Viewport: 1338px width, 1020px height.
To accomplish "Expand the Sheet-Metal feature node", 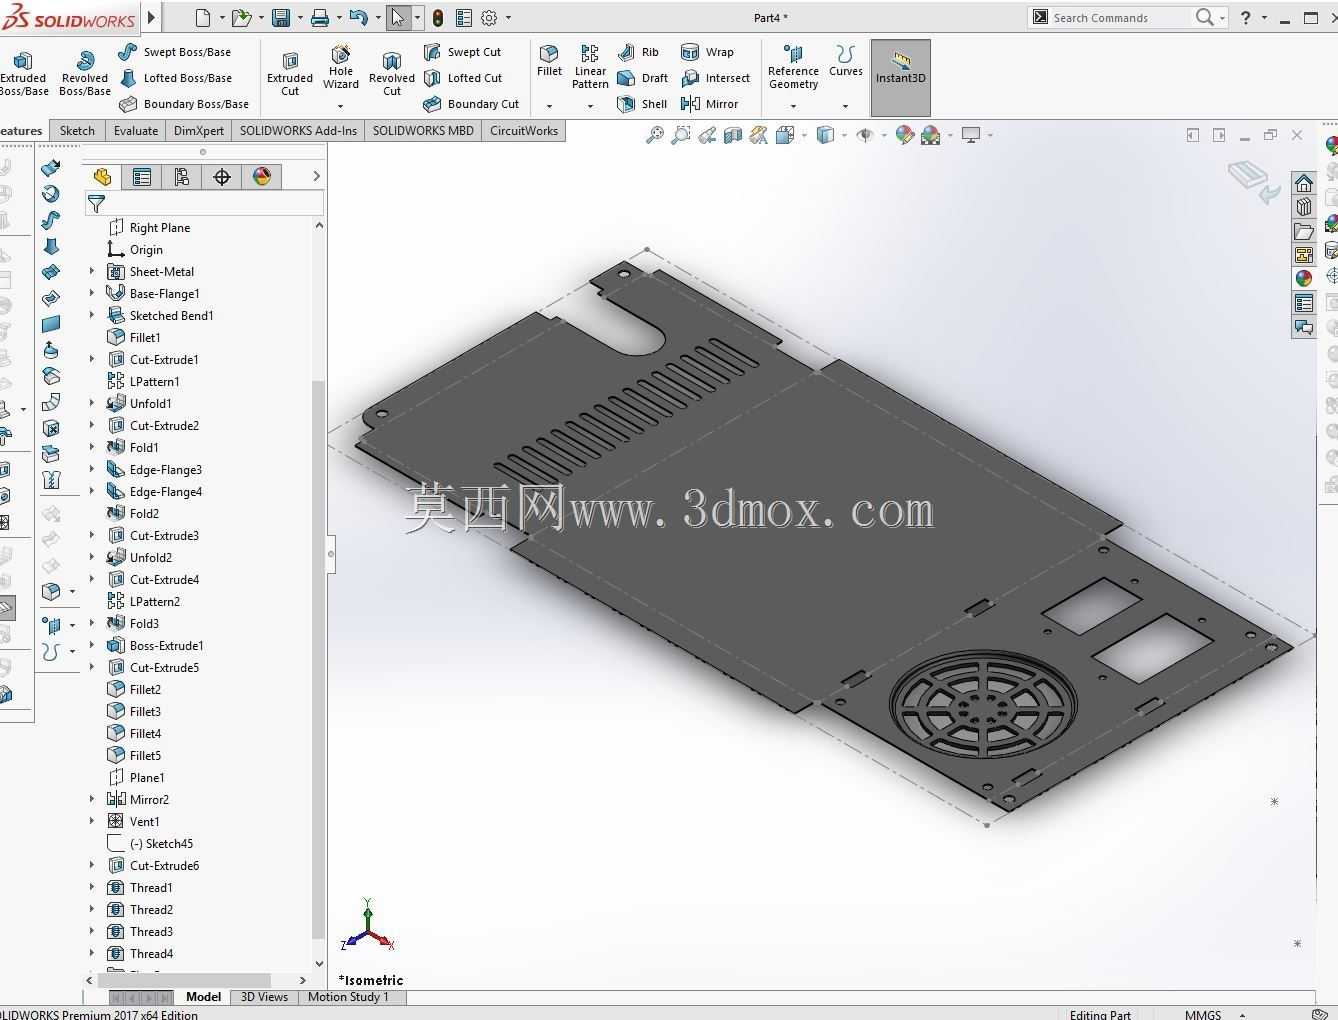I will (92, 271).
